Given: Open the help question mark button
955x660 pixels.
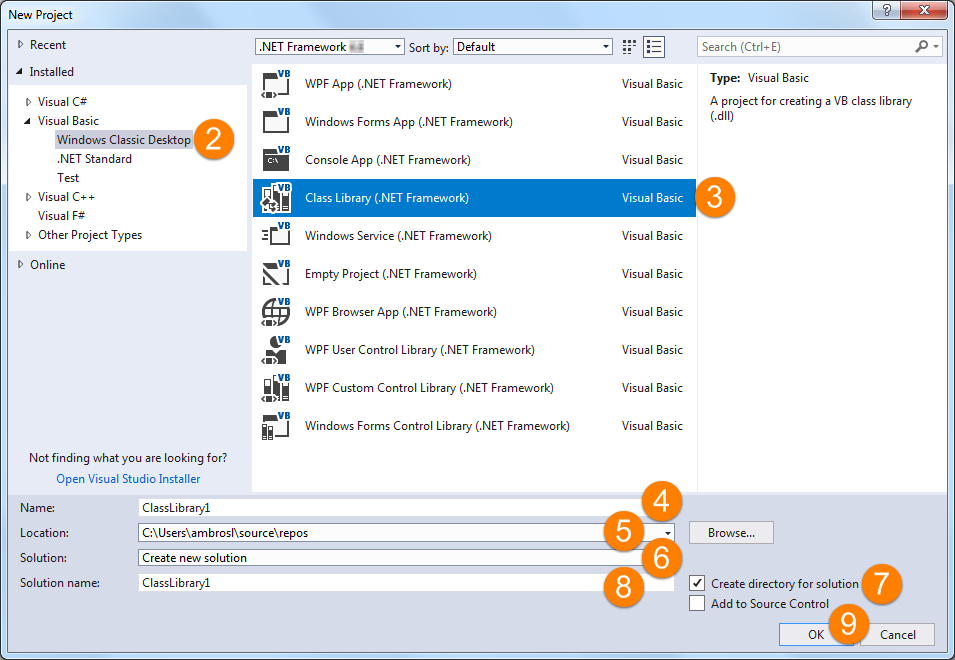Looking at the screenshot, I should pos(886,10).
